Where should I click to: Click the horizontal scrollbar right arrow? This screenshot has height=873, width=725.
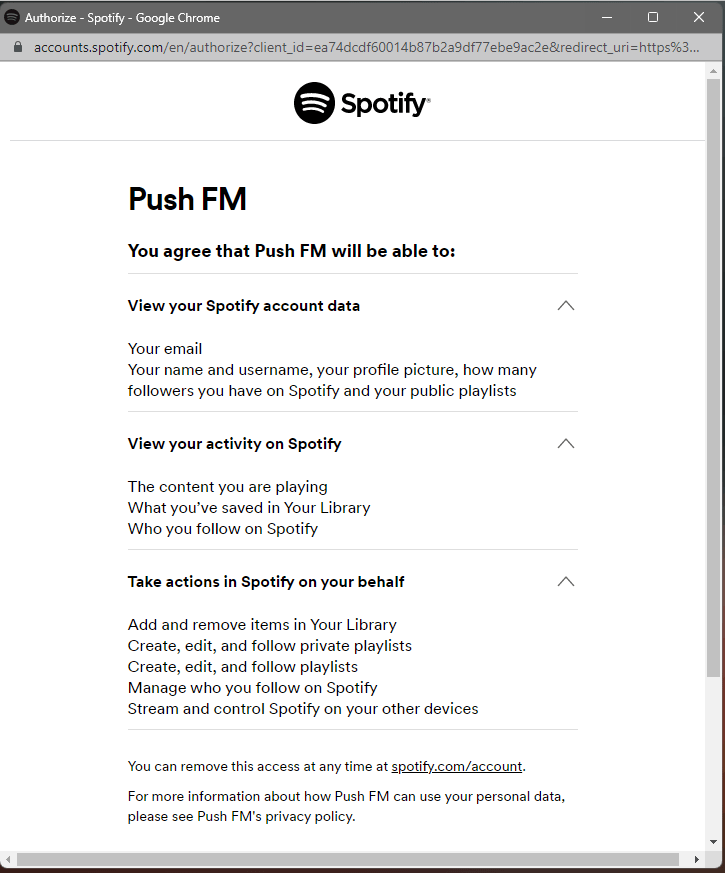click(x=696, y=860)
